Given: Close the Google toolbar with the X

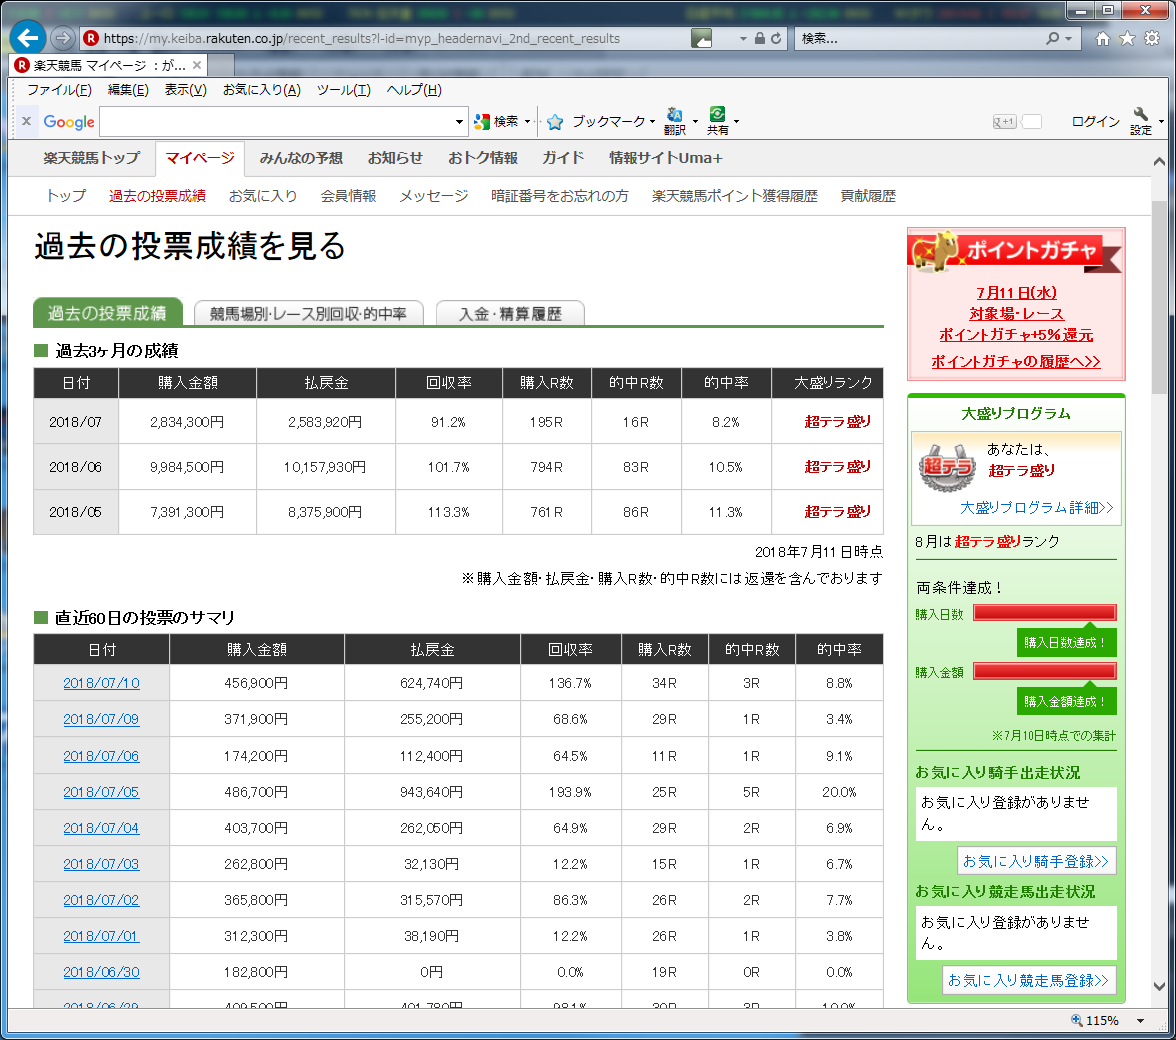Looking at the screenshot, I should [x=26, y=121].
